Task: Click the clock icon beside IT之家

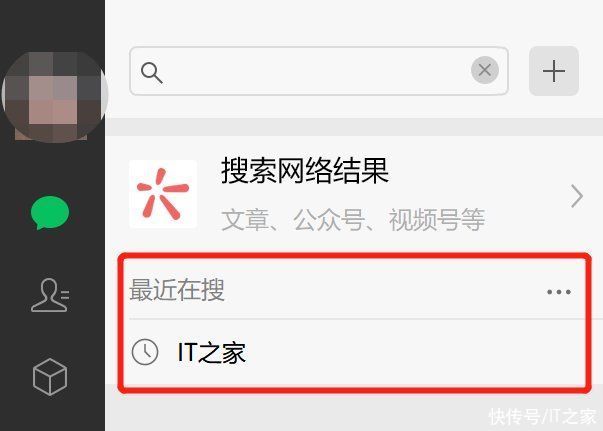Action: coord(145,352)
